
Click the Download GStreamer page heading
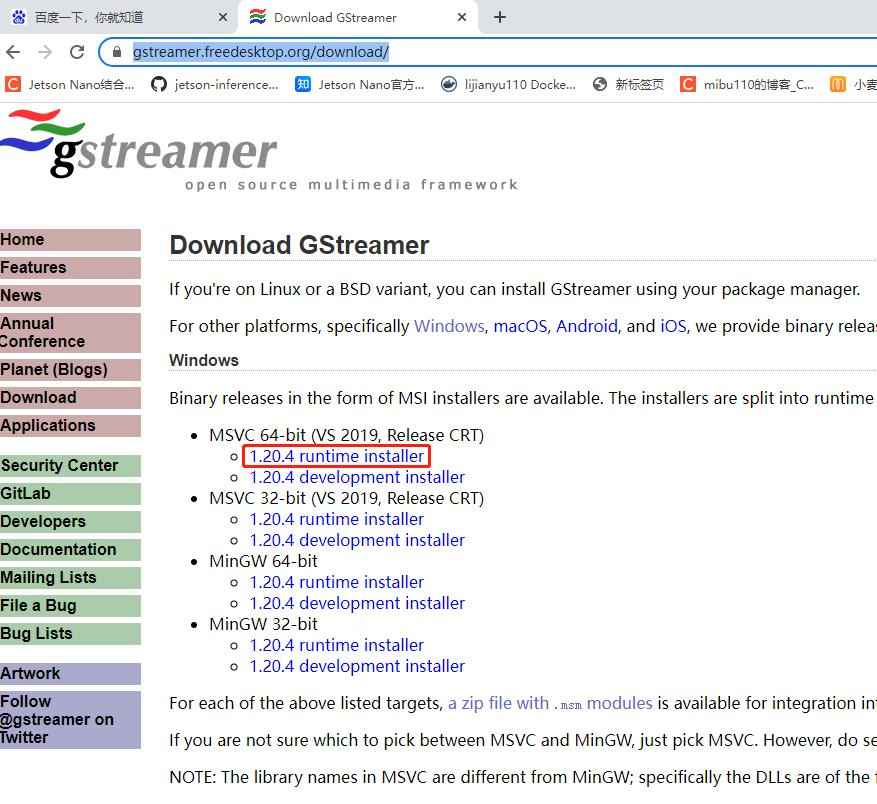299,245
